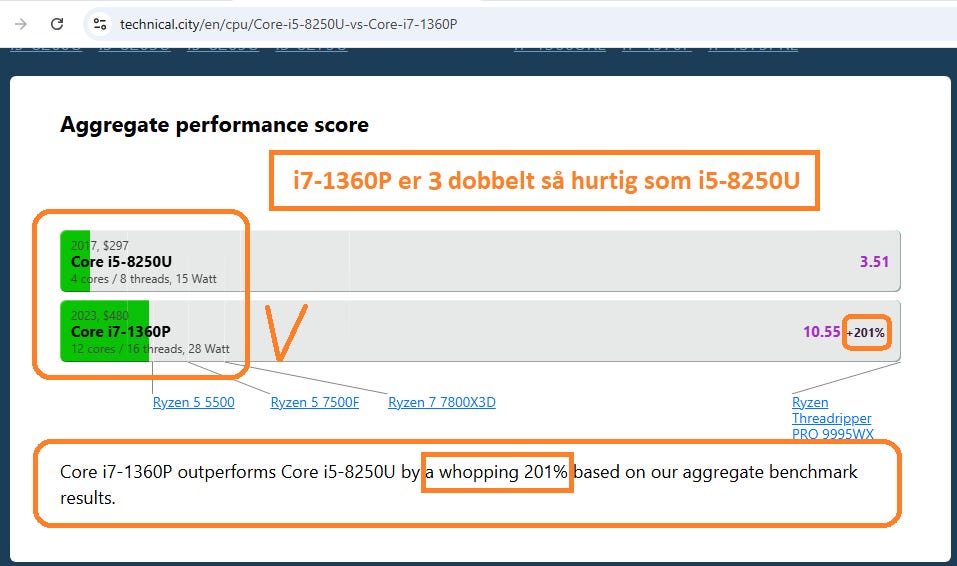
Task: Open the Ryzen Threadripper PRO 9995WX link
Action: [x=832, y=418]
